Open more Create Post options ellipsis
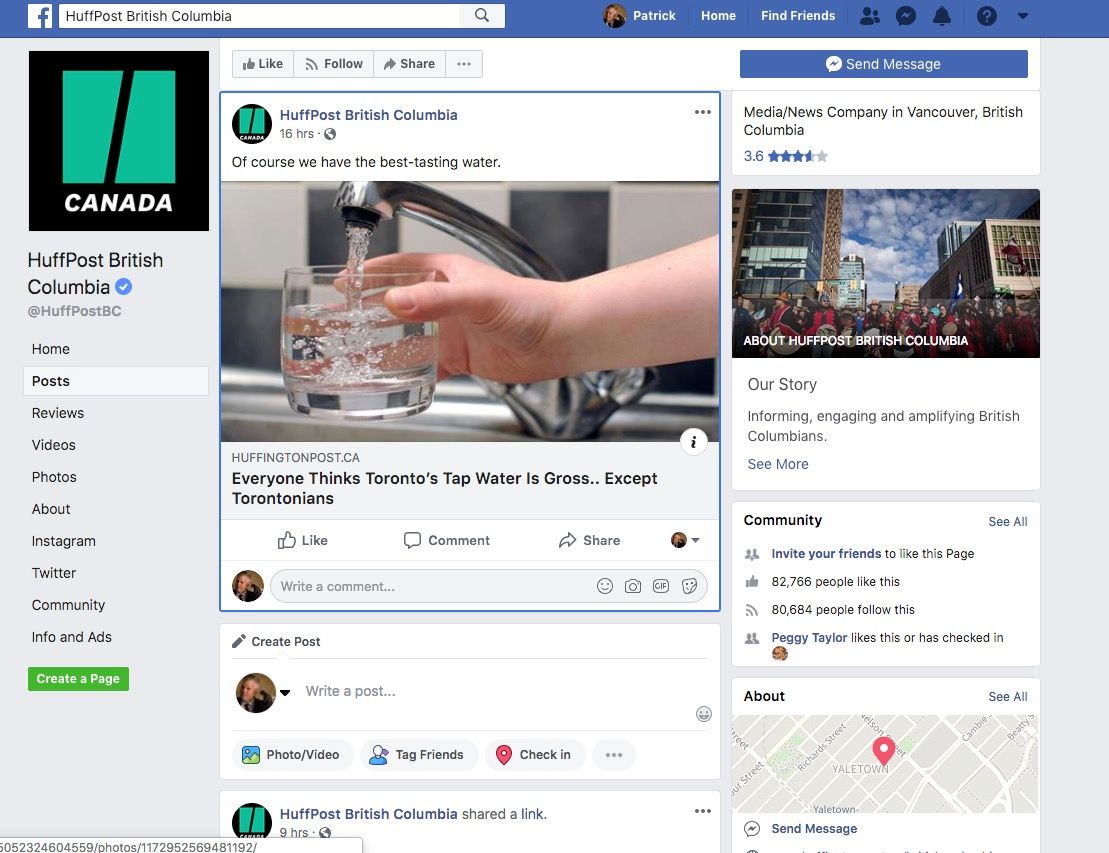This screenshot has height=853, width=1109. tap(614, 755)
